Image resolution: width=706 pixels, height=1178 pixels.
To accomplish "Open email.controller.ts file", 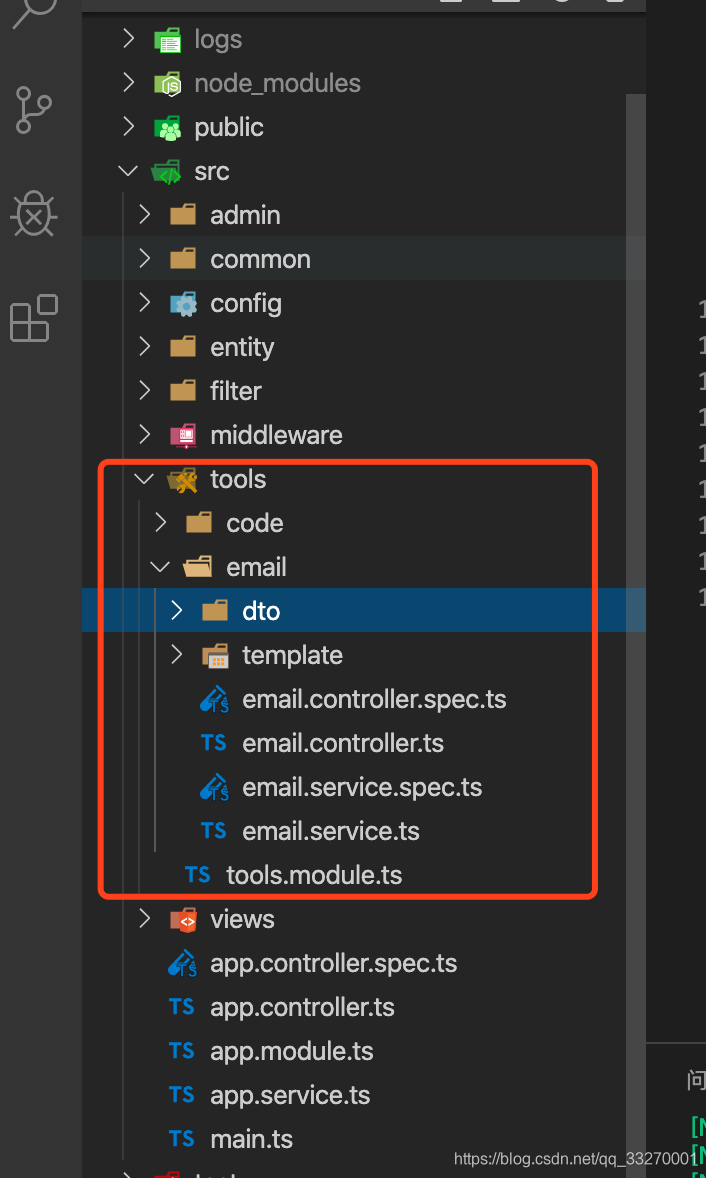I will pyautogui.click(x=342, y=743).
